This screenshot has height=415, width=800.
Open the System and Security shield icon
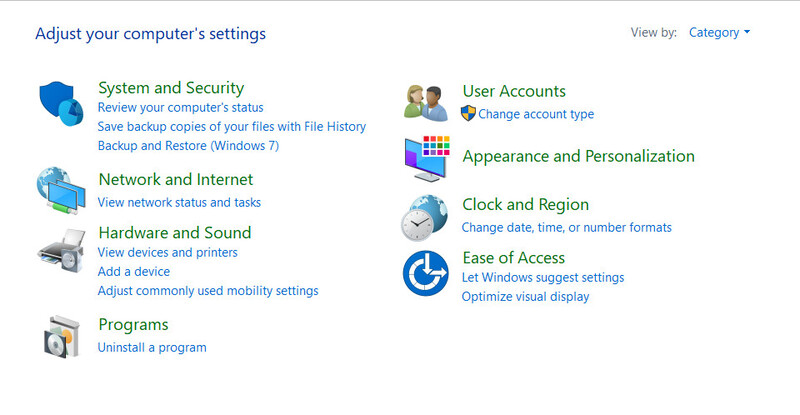point(61,104)
